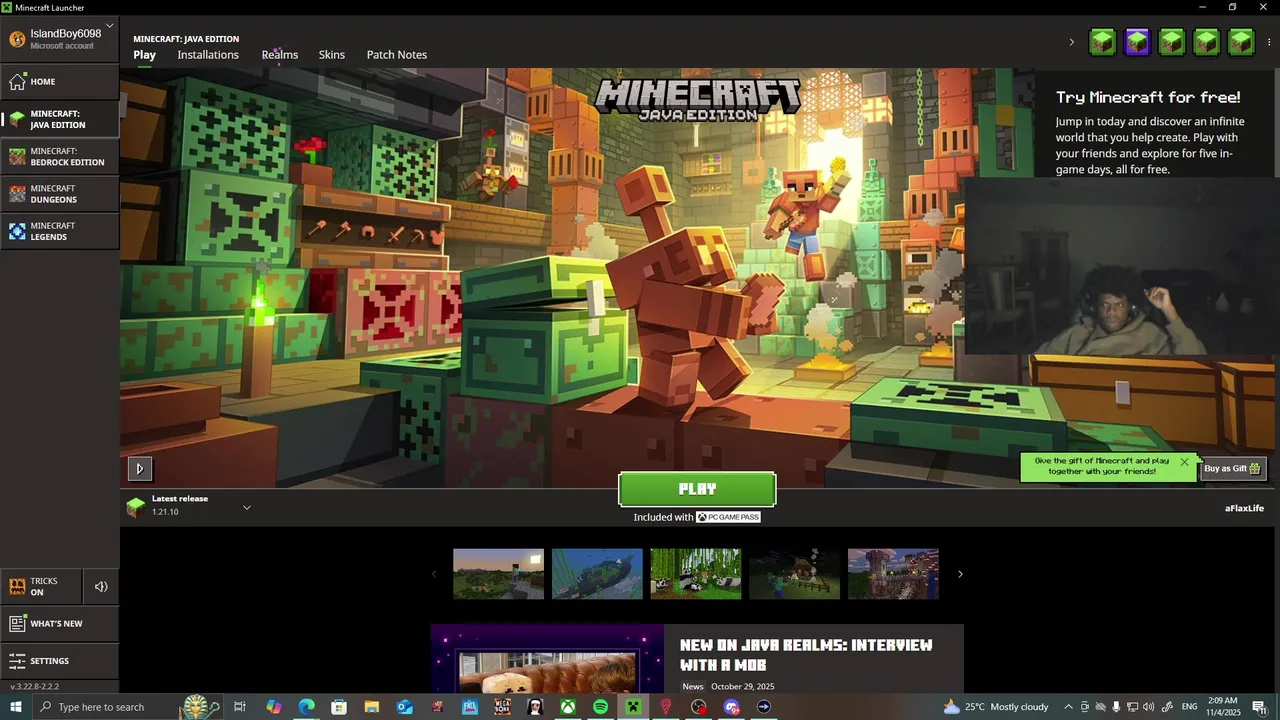Click the Buy as Gift button

point(1232,468)
